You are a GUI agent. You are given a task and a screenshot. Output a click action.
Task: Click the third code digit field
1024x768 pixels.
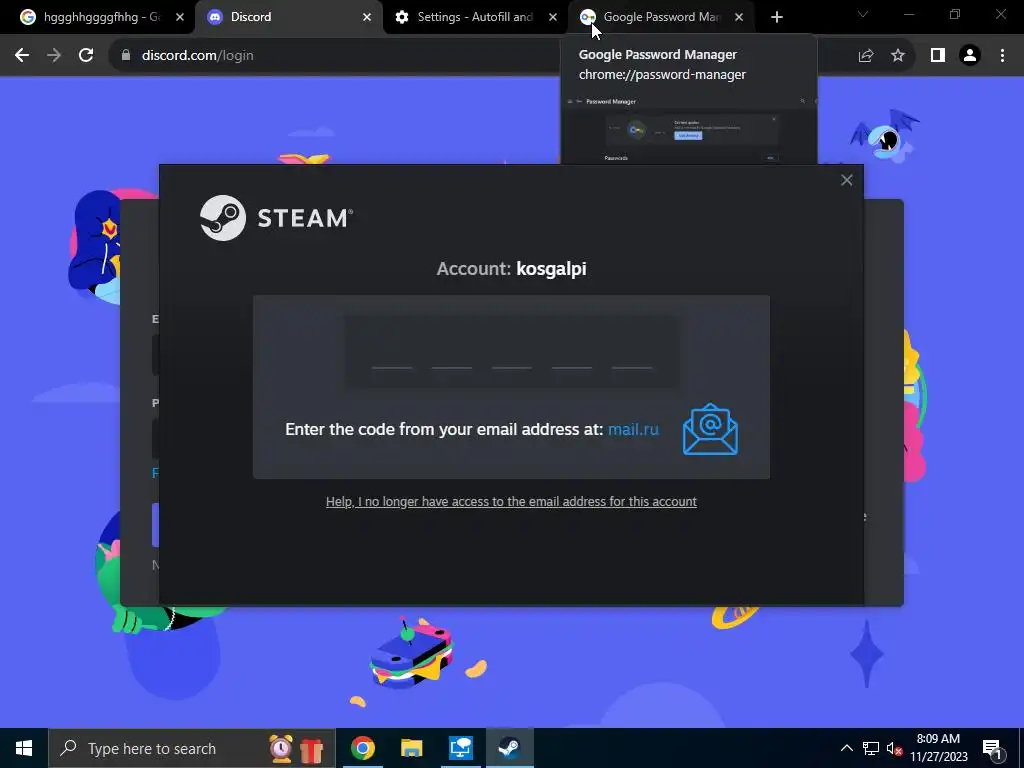pos(511,353)
